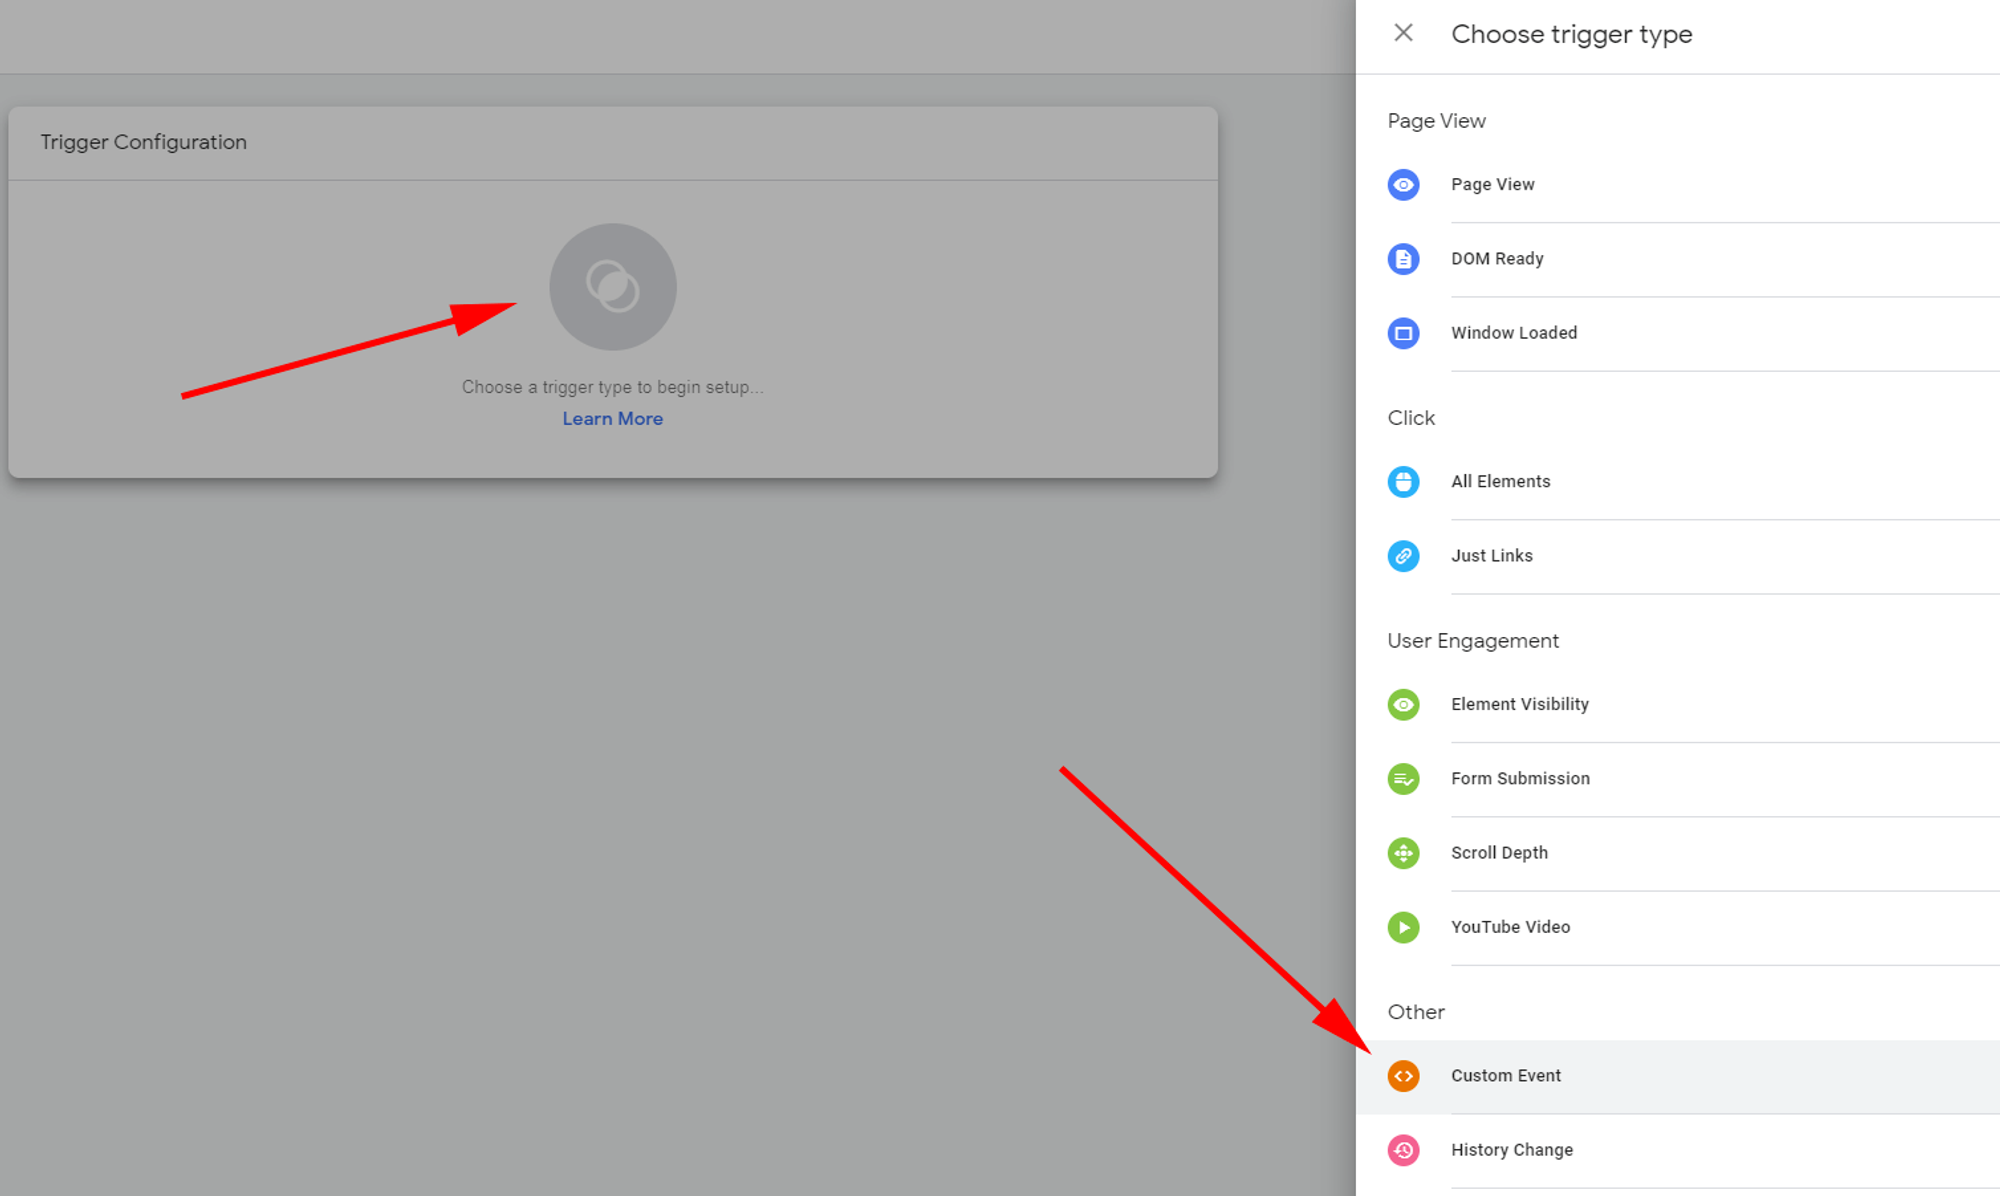Click the 'Other' section heading
Image resolution: width=2000 pixels, height=1196 pixels.
point(1416,1012)
